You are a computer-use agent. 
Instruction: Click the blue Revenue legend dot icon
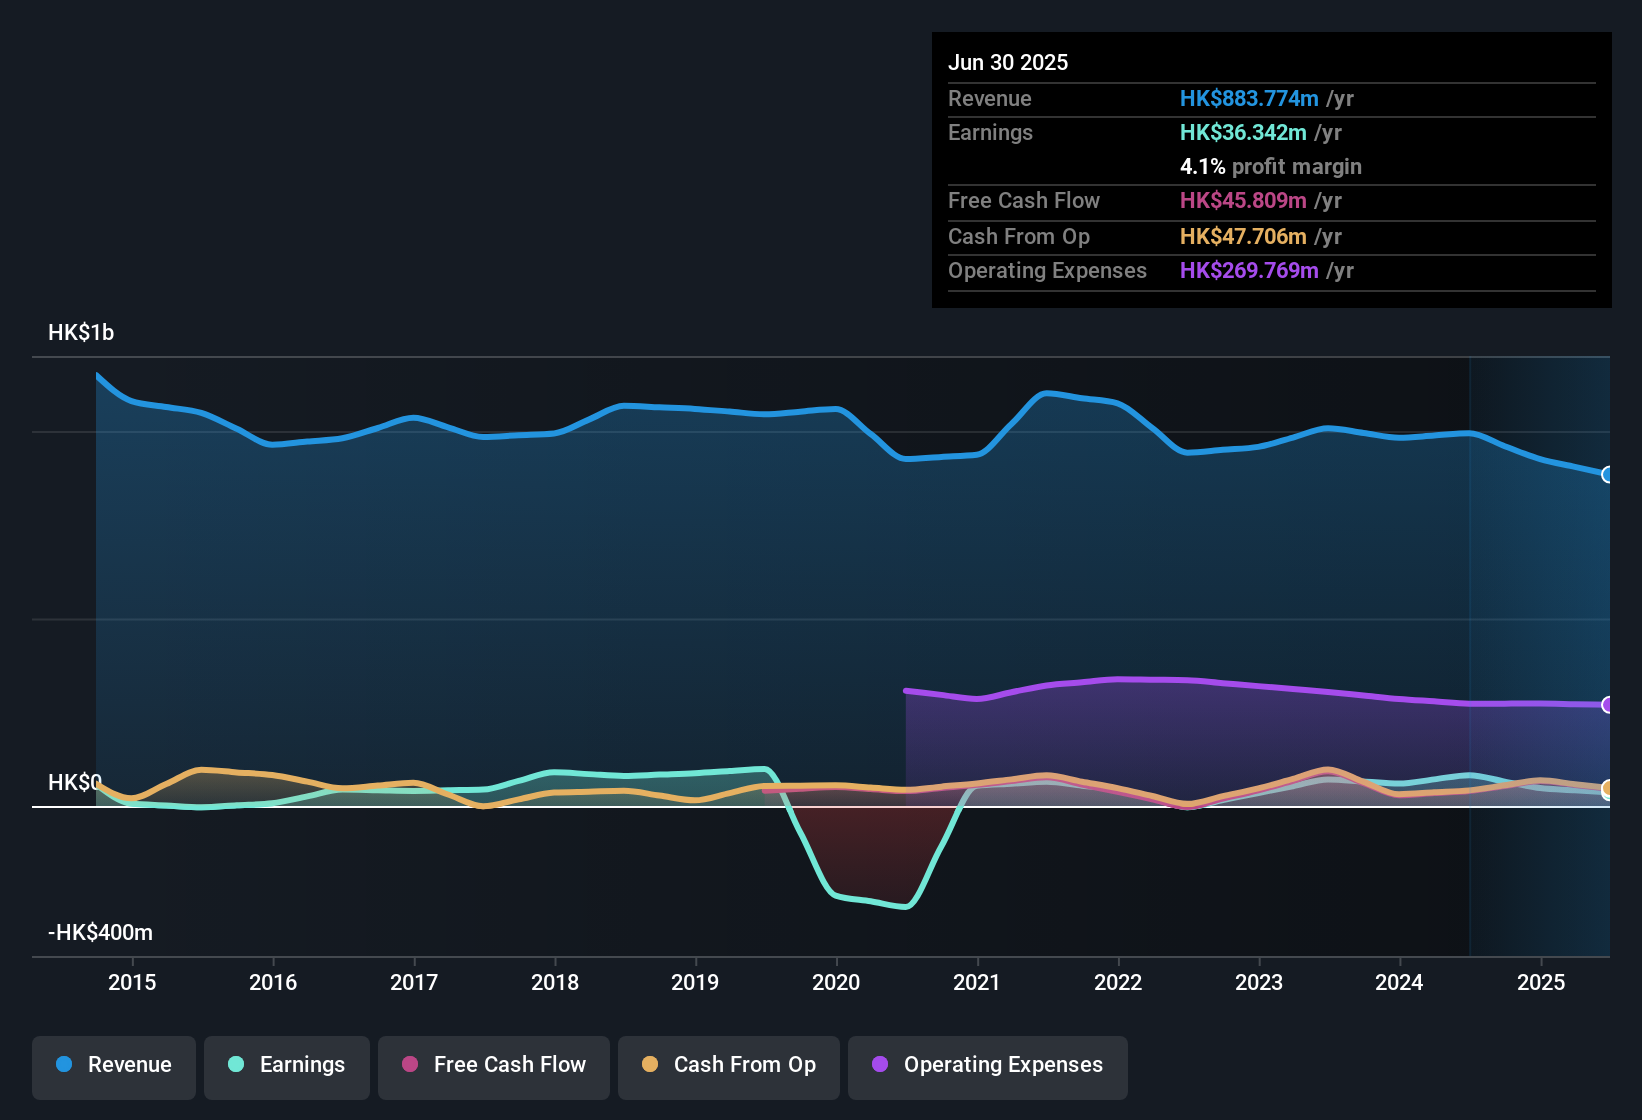63,1065
